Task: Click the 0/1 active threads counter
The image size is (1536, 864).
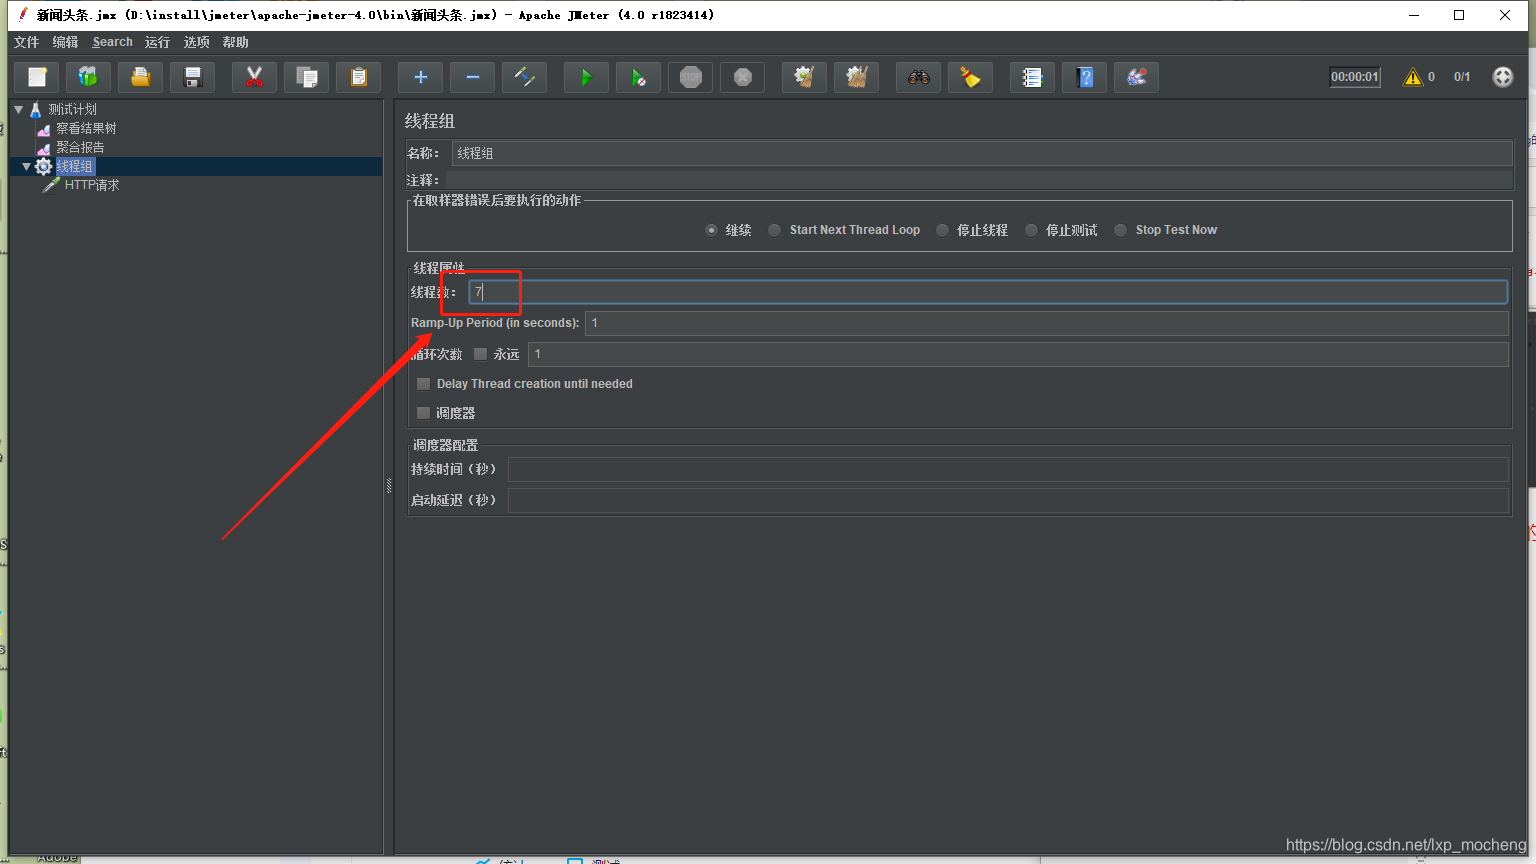Action: click(x=1462, y=77)
